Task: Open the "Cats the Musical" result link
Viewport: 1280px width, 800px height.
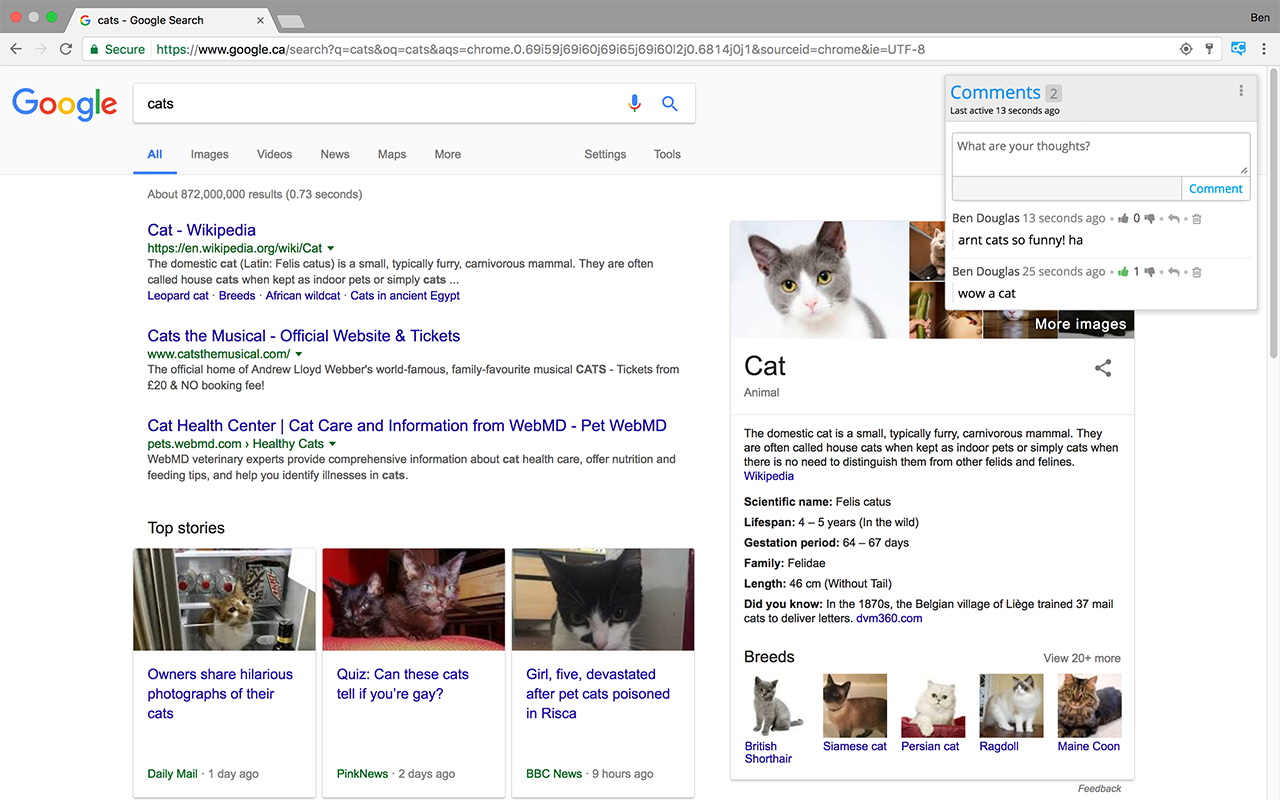Action: tap(303, 336)
